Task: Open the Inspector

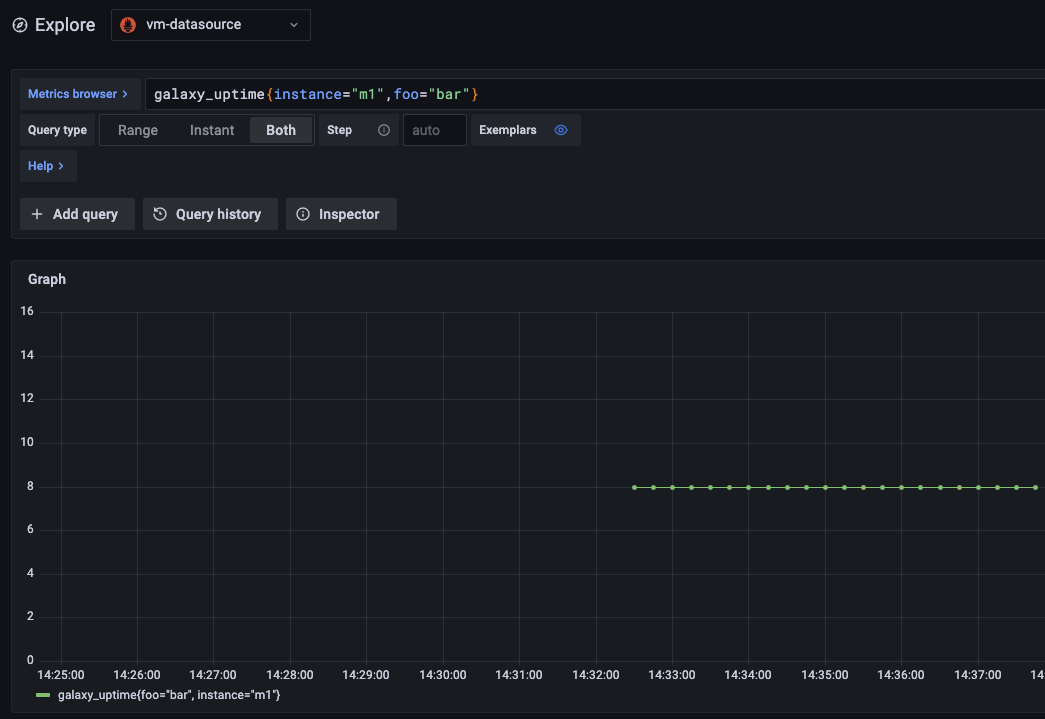Action: 341,214
